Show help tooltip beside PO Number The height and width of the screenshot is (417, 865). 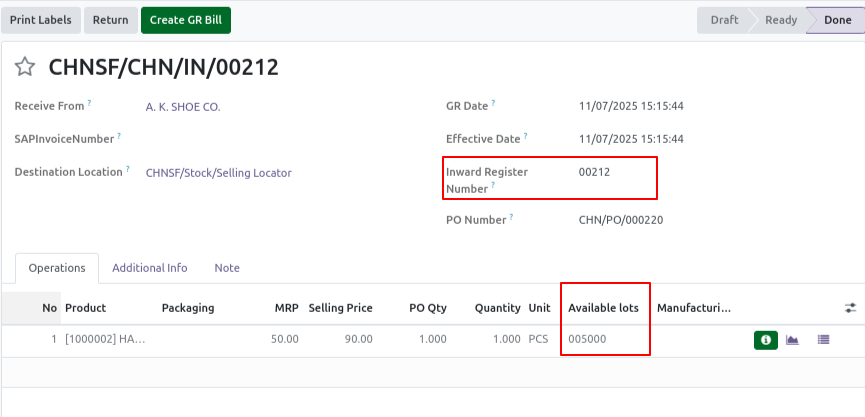[511, 217]
